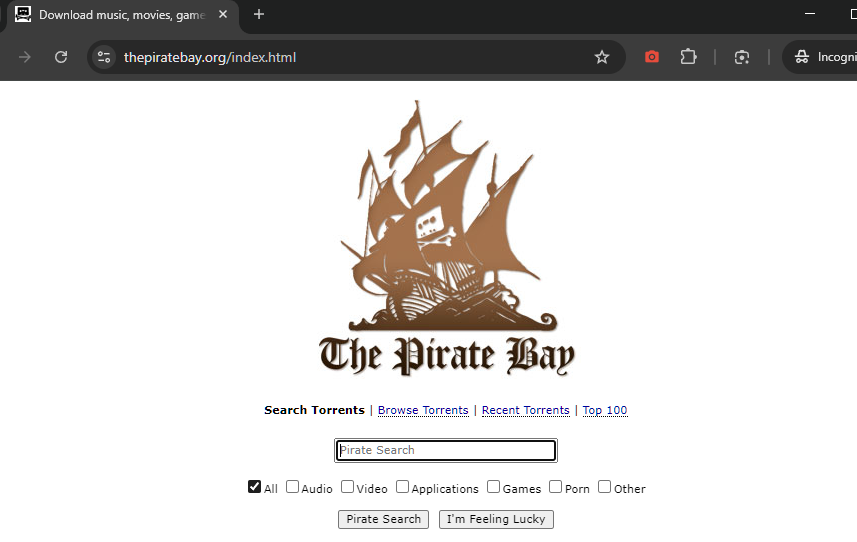Check the Porn category checkbox
The height and width of the screenshot is (542, 857).
click(555, 486)
